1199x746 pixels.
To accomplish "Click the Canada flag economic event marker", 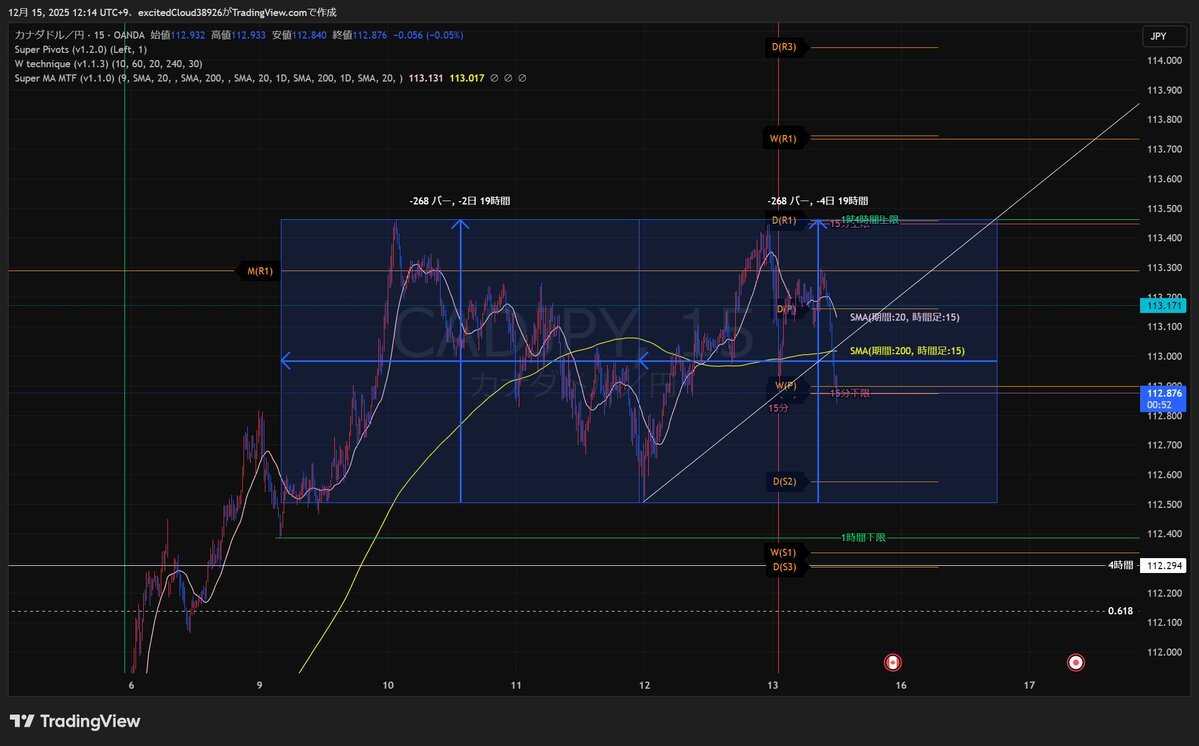I will pyautogui.click(x=892, y=662).
